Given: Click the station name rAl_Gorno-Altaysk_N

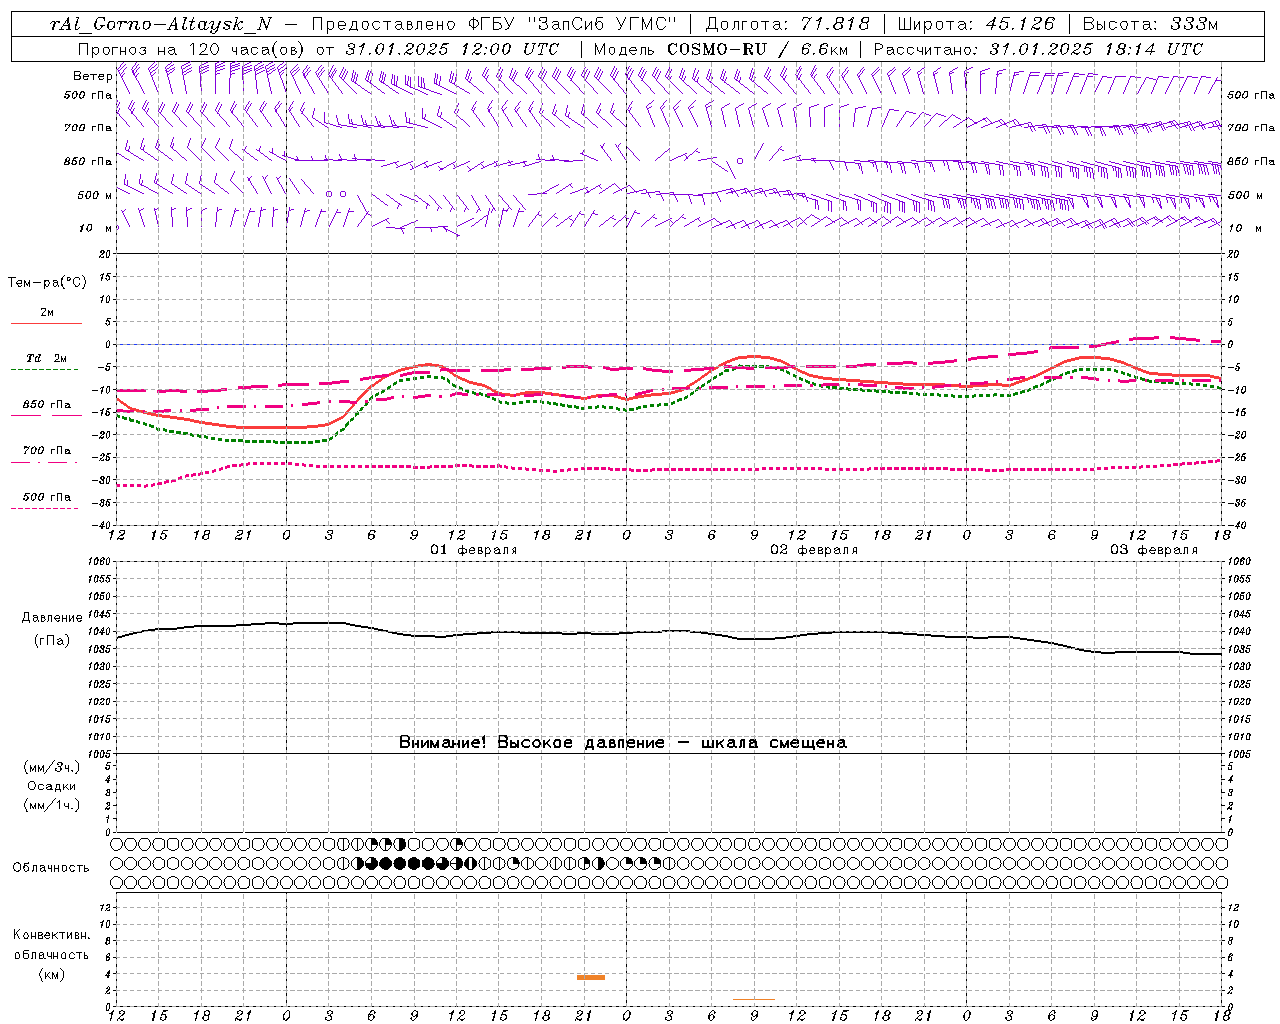Looking at the screenshot, I should point(160,24).
